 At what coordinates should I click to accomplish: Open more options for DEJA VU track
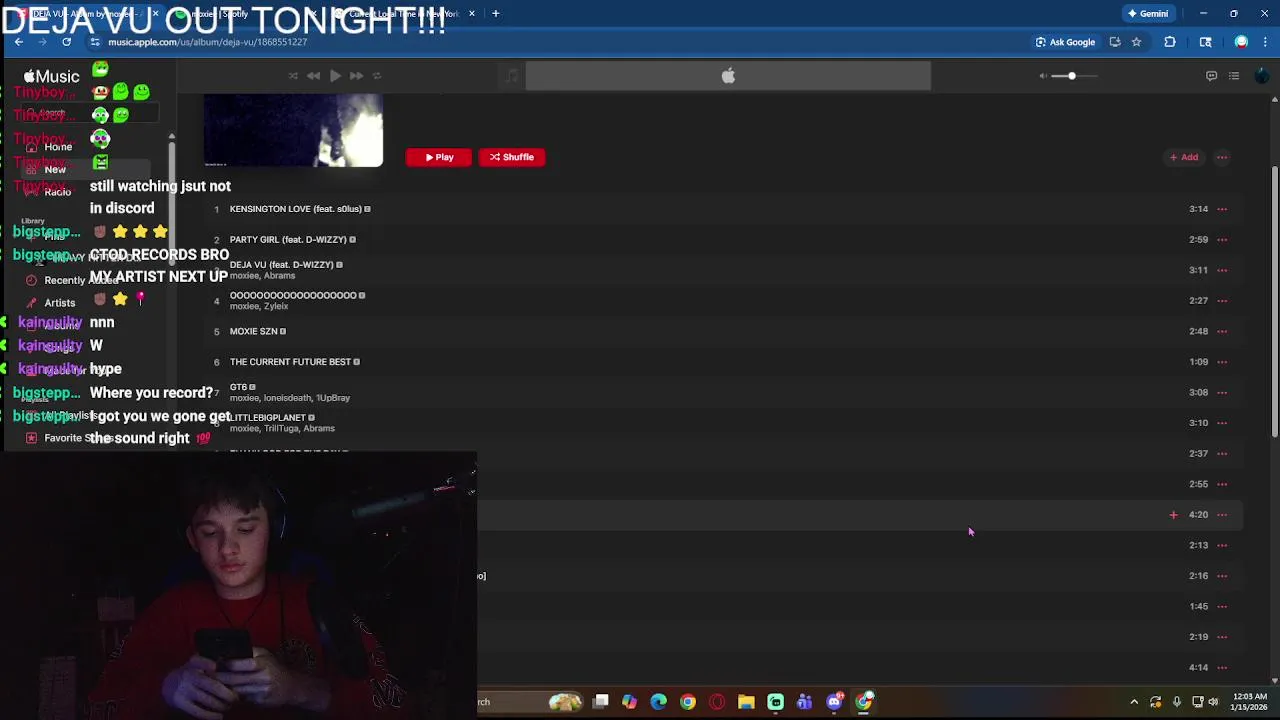(1222, 270)
